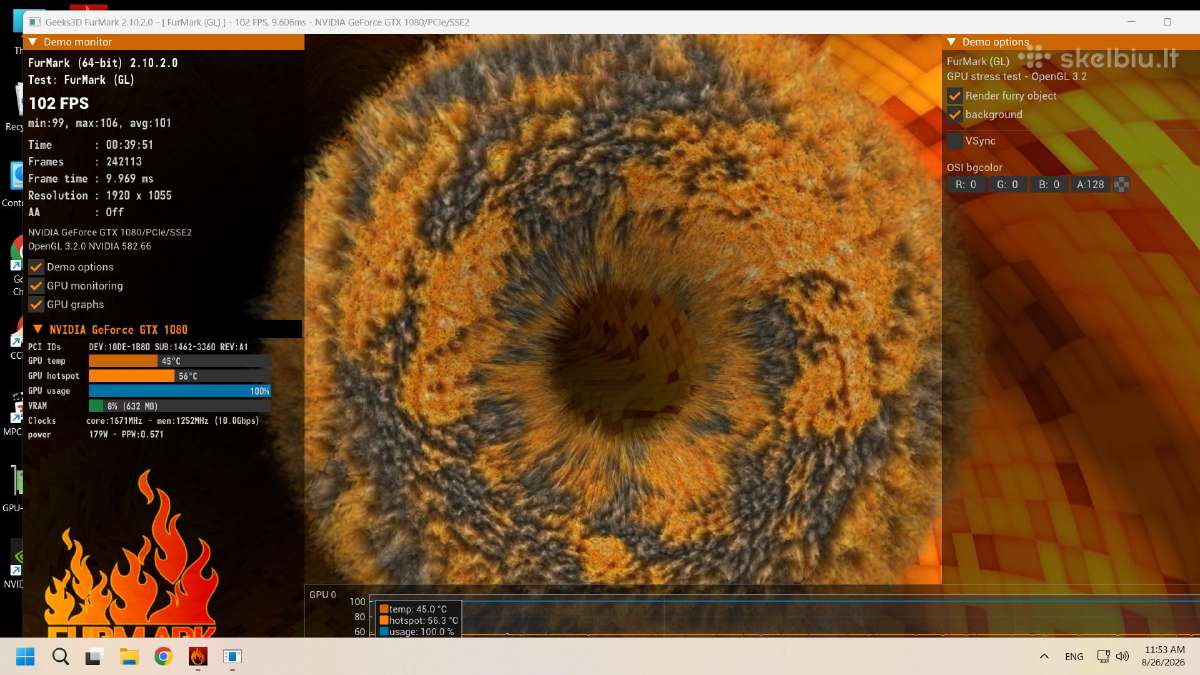Open File Explorer from the taskbar

(129, 656)
